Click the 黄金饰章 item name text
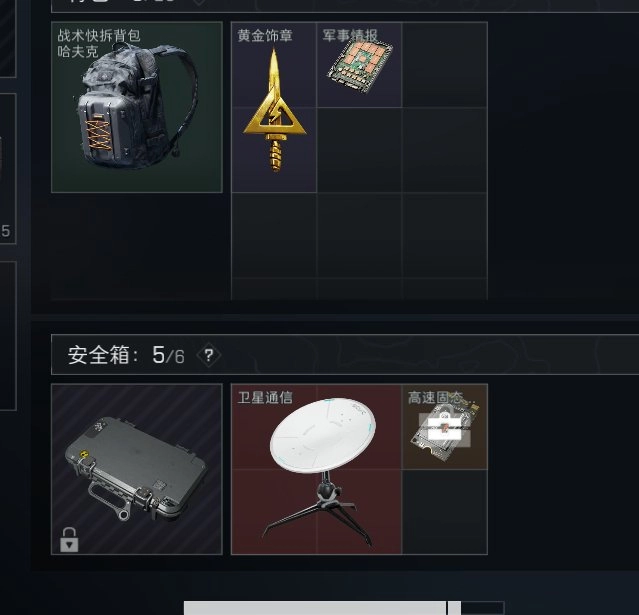This screenshot has height=615, width=639. [x=265, y=36]
